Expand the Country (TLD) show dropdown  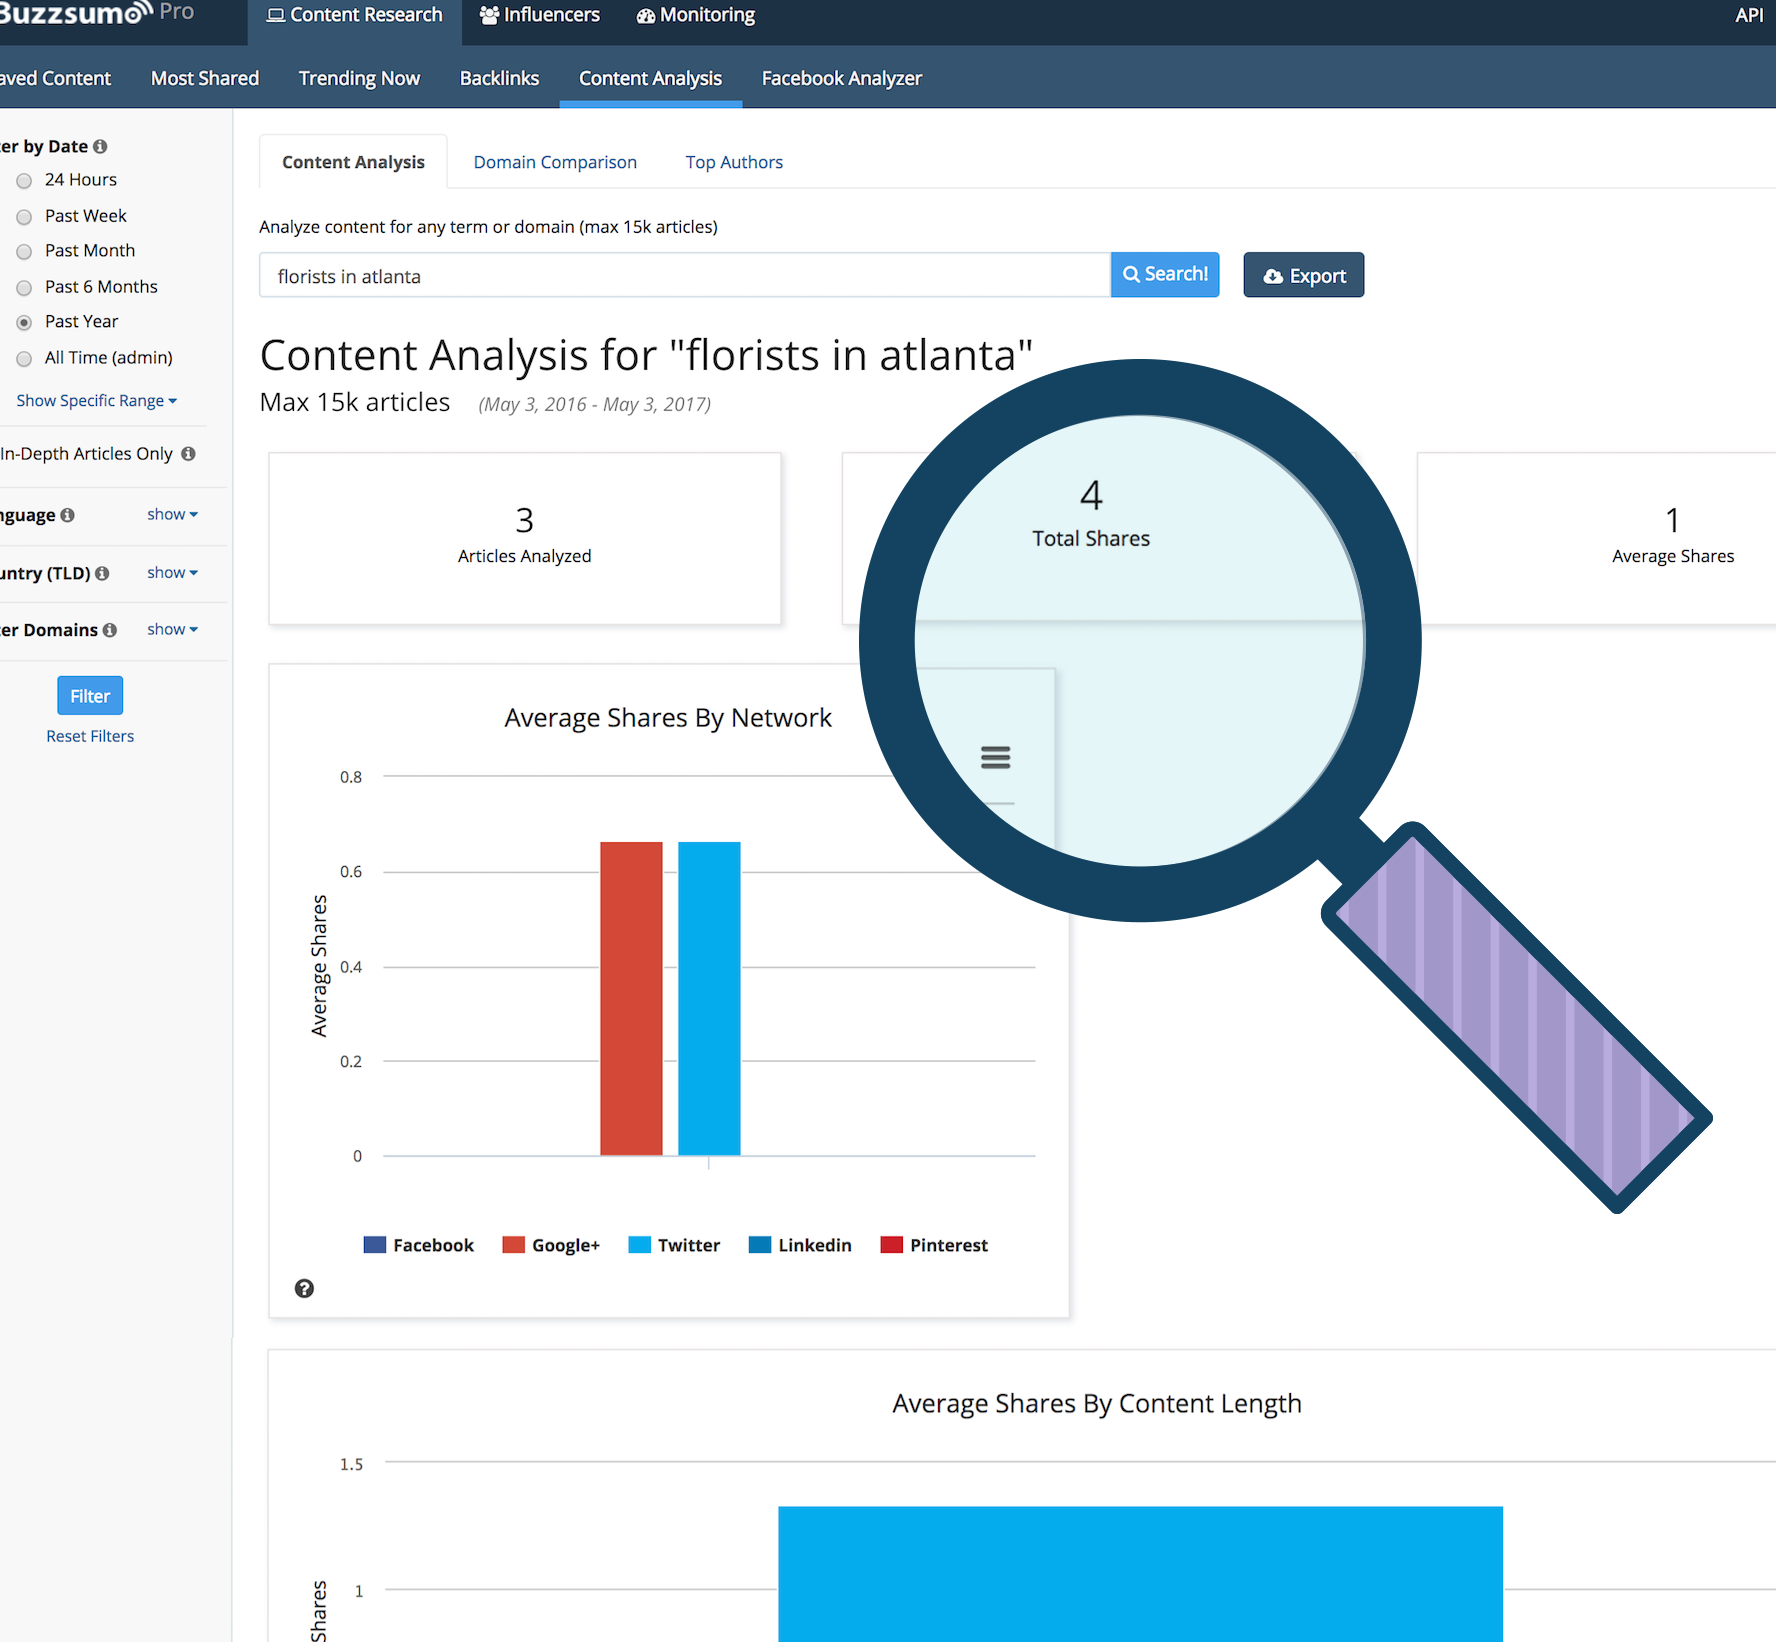coord(172,572)
